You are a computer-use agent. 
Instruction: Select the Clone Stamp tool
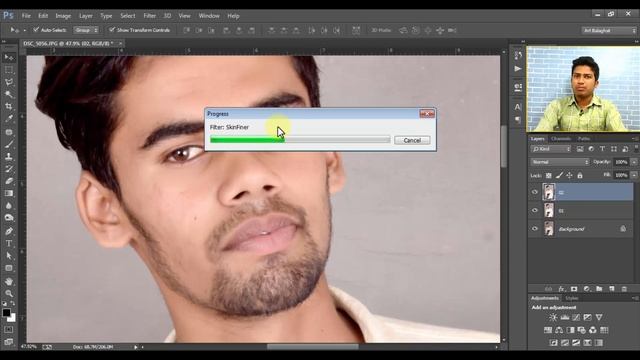9,156
